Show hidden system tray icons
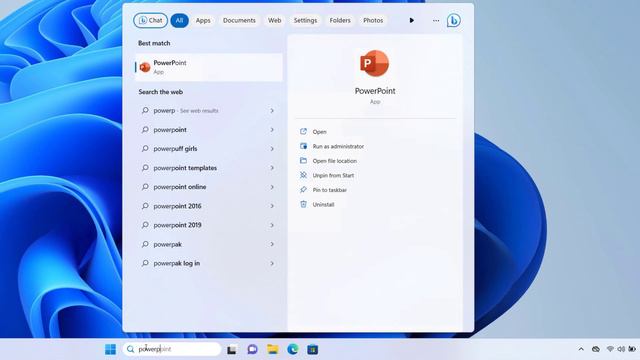640x360 pixels. coord(581,349)
